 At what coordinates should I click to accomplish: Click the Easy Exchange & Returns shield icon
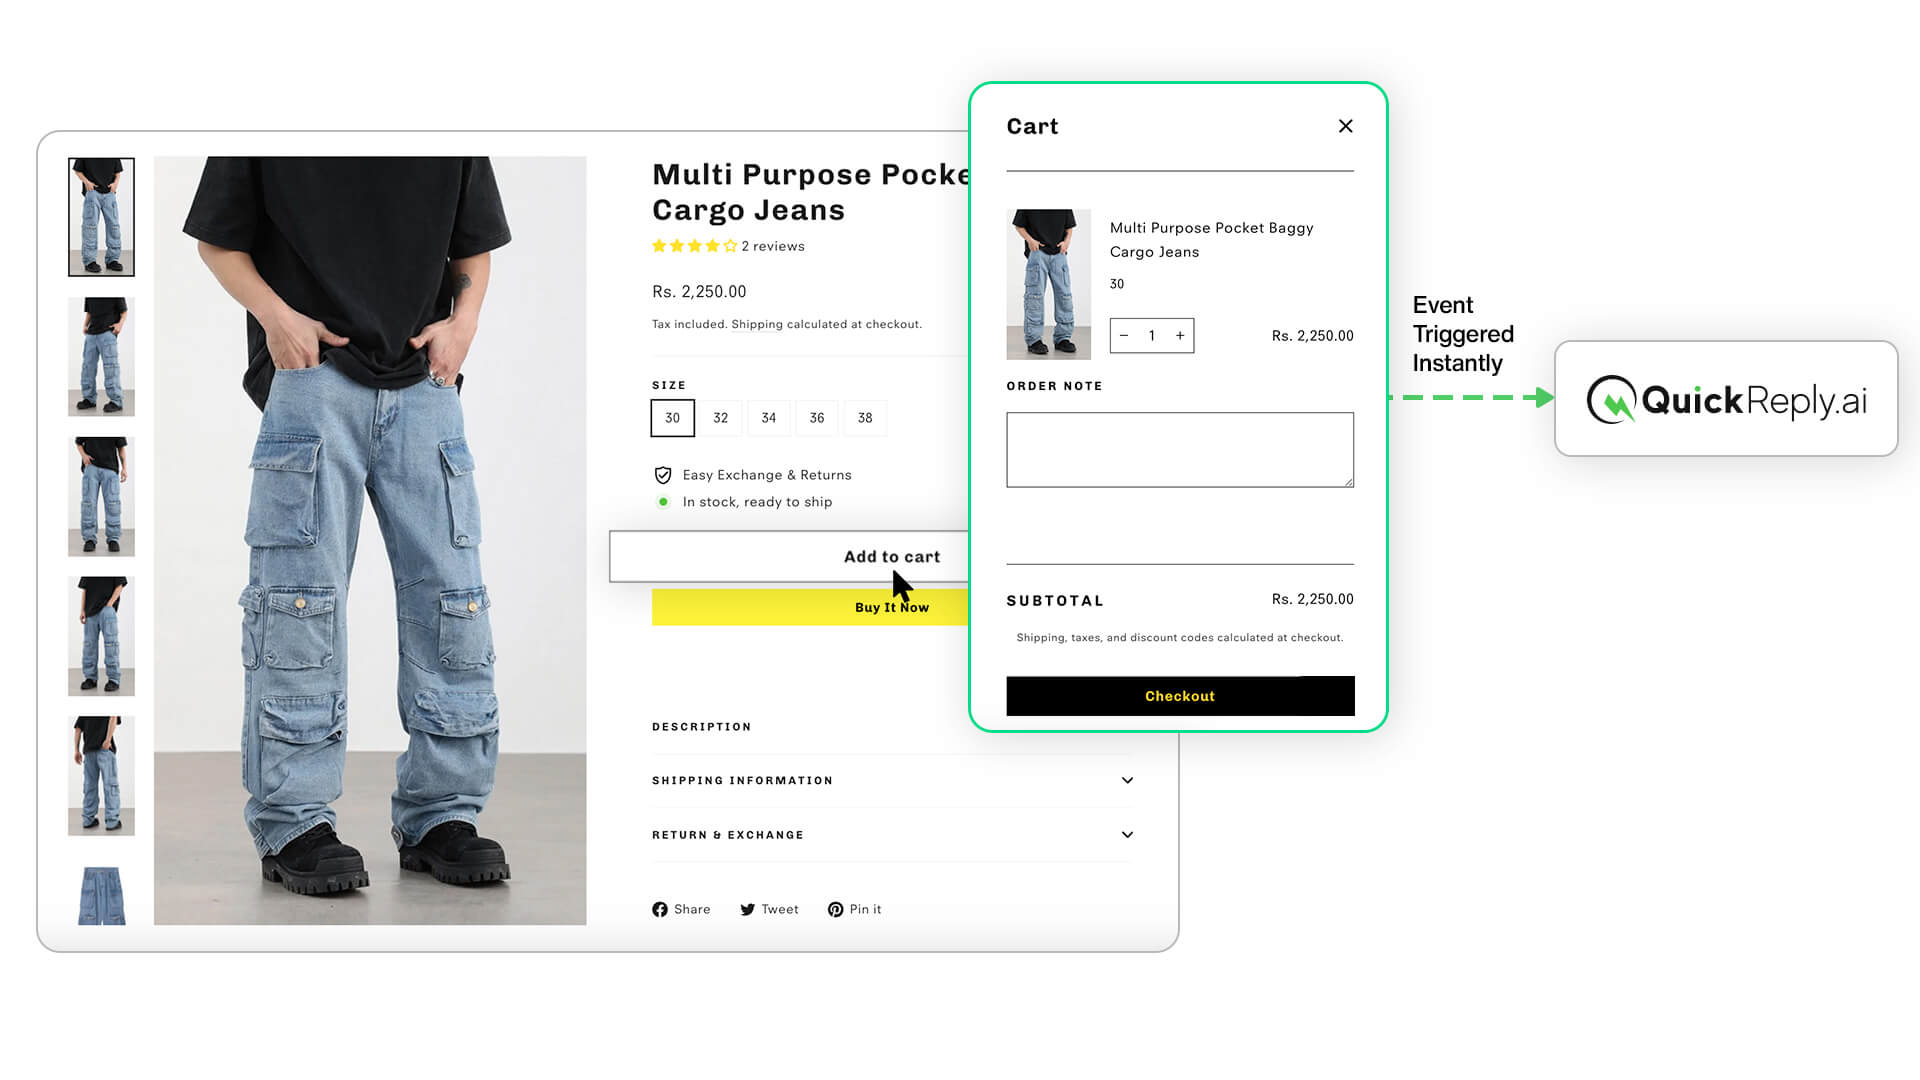(662, 475)
